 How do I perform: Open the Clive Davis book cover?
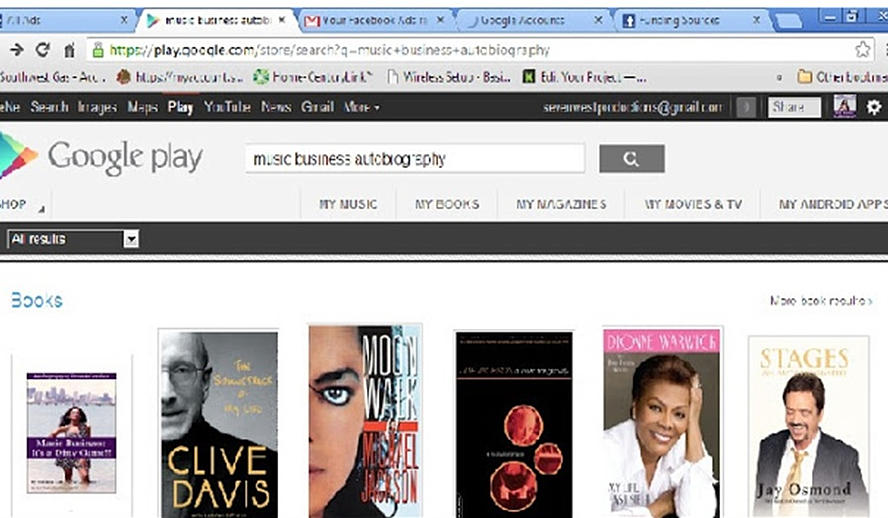tap(219, 423)
